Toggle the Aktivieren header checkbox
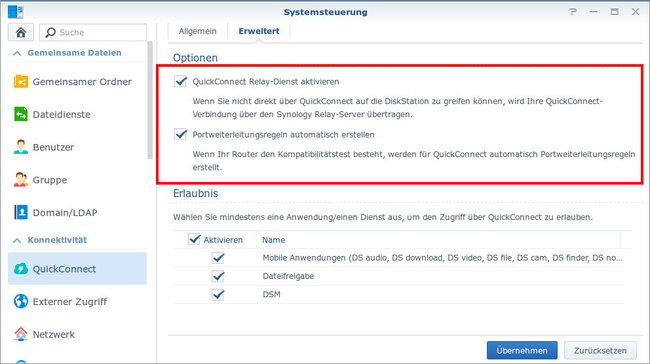The height and width of the screenshot is (364, 650). point(194,239)
